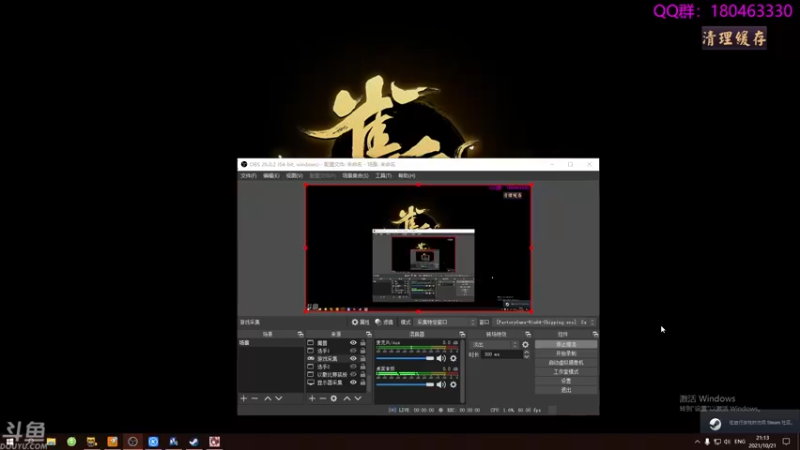This screenshot has width=800, height=450.
Task: Lock icon for 游戏采集 source
Action: 363,359
